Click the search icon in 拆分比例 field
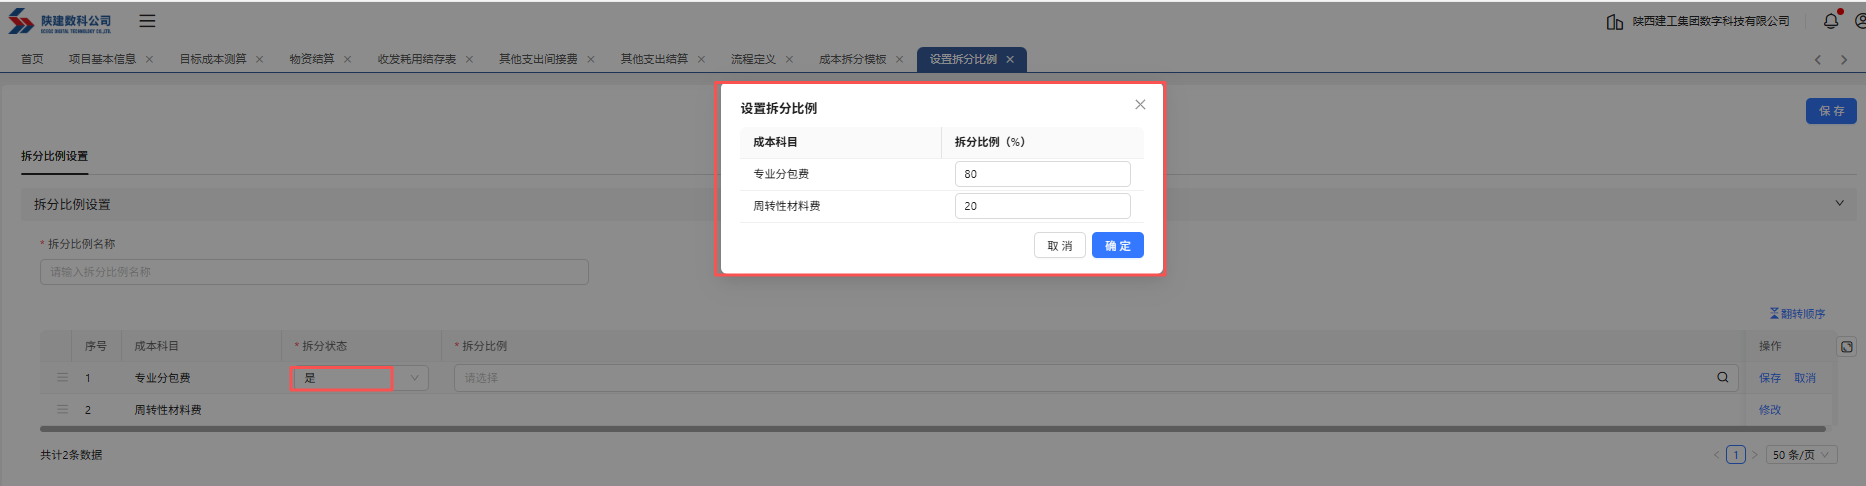Image resolution: width=1866 pixels, height=486 pixels. click(1722, 378)
